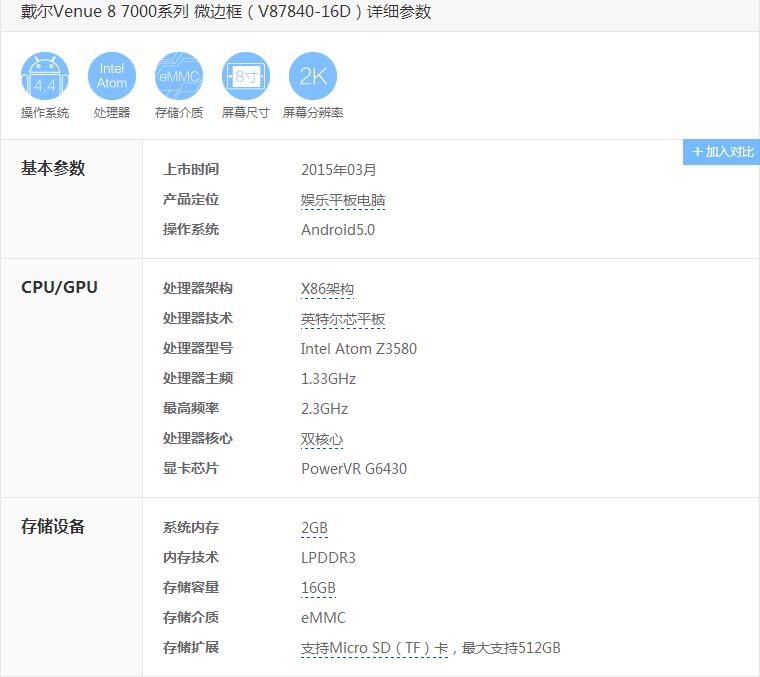The image size is (760, 677).
Task: Click the 产品定位 label
Action: [x=191, y=200]
